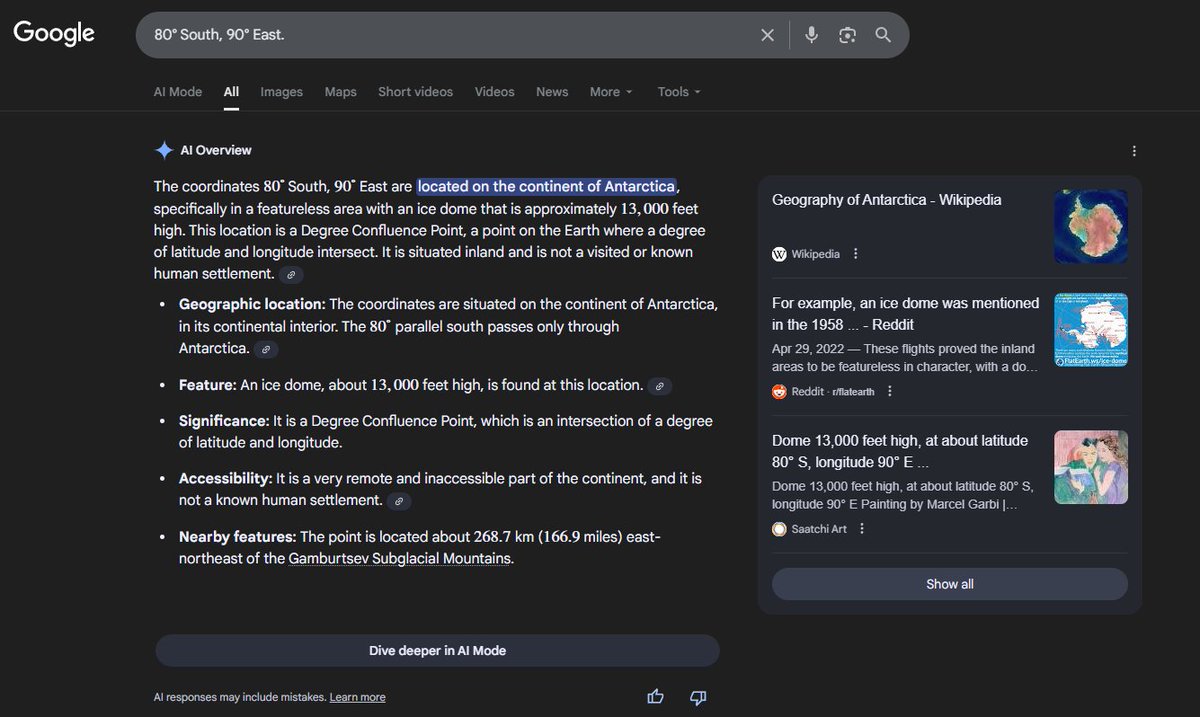Switch to Maps tab

pyautogui.click(x=340, y=92)
